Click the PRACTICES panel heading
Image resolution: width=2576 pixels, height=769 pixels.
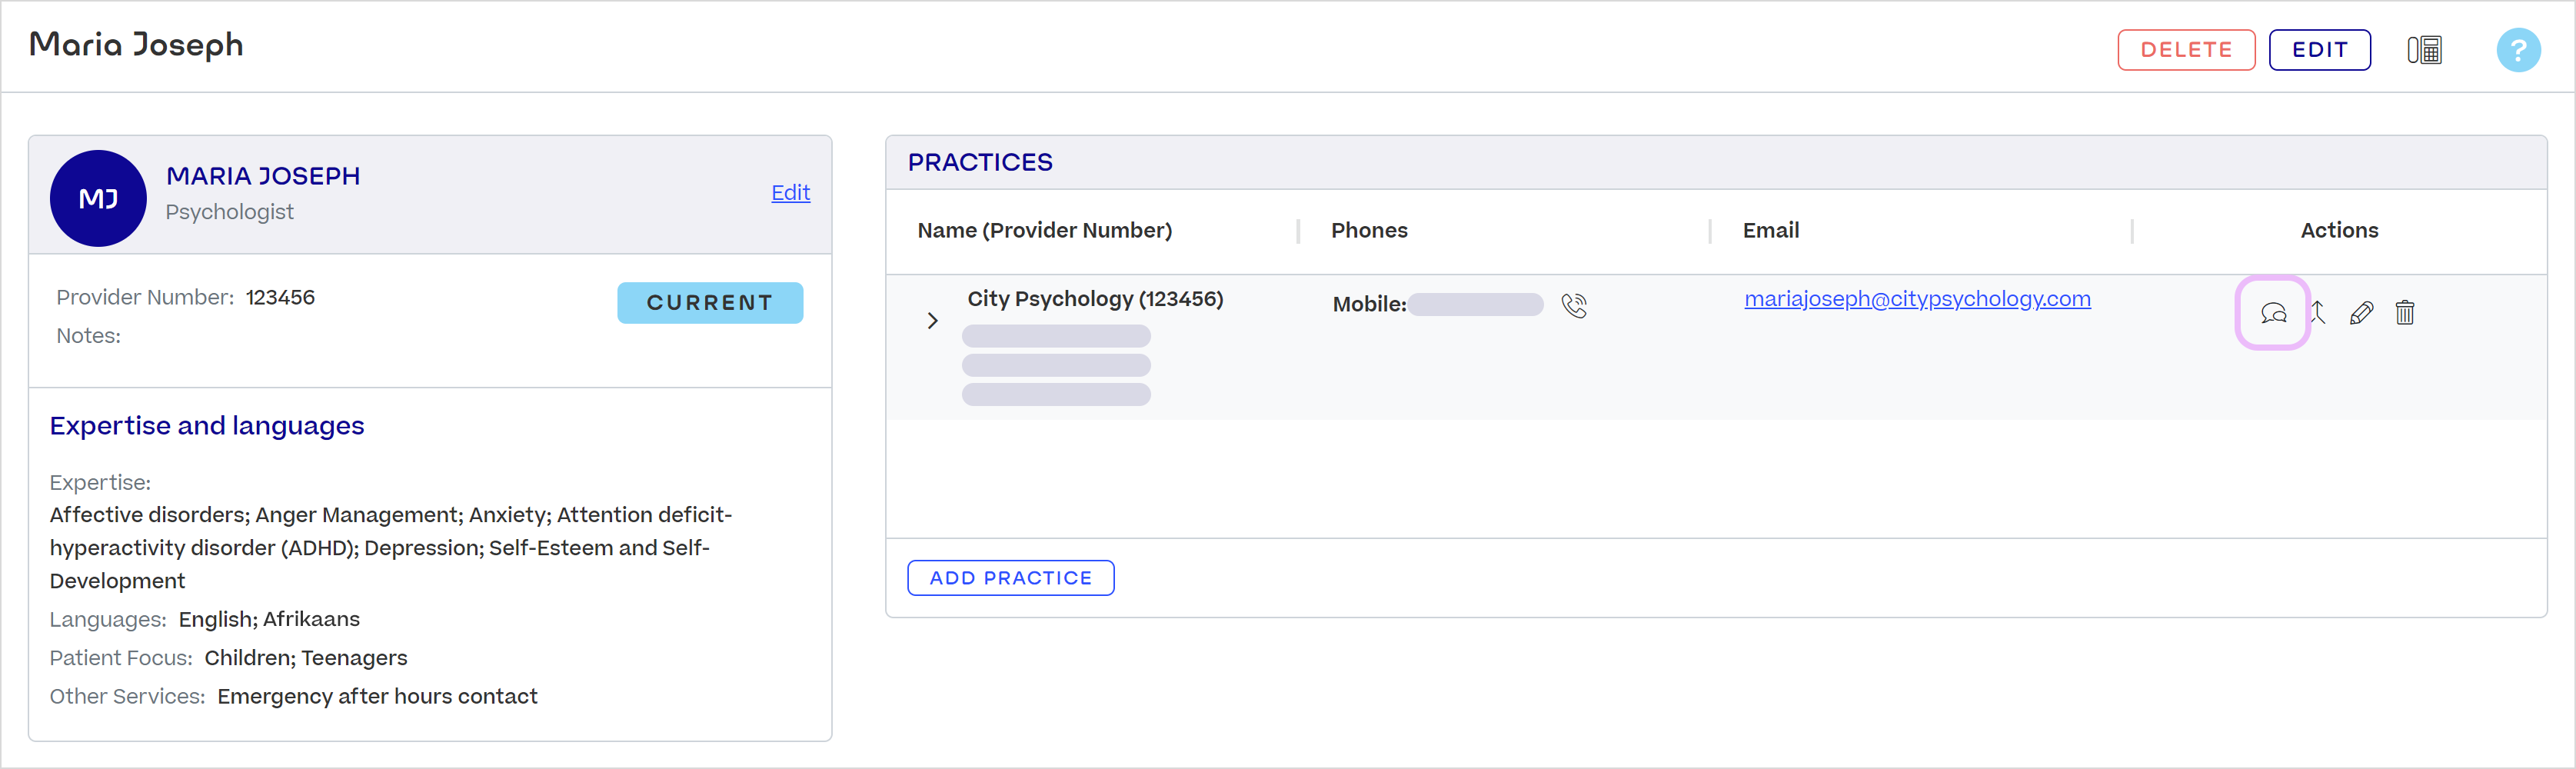(x=980, y=162)
